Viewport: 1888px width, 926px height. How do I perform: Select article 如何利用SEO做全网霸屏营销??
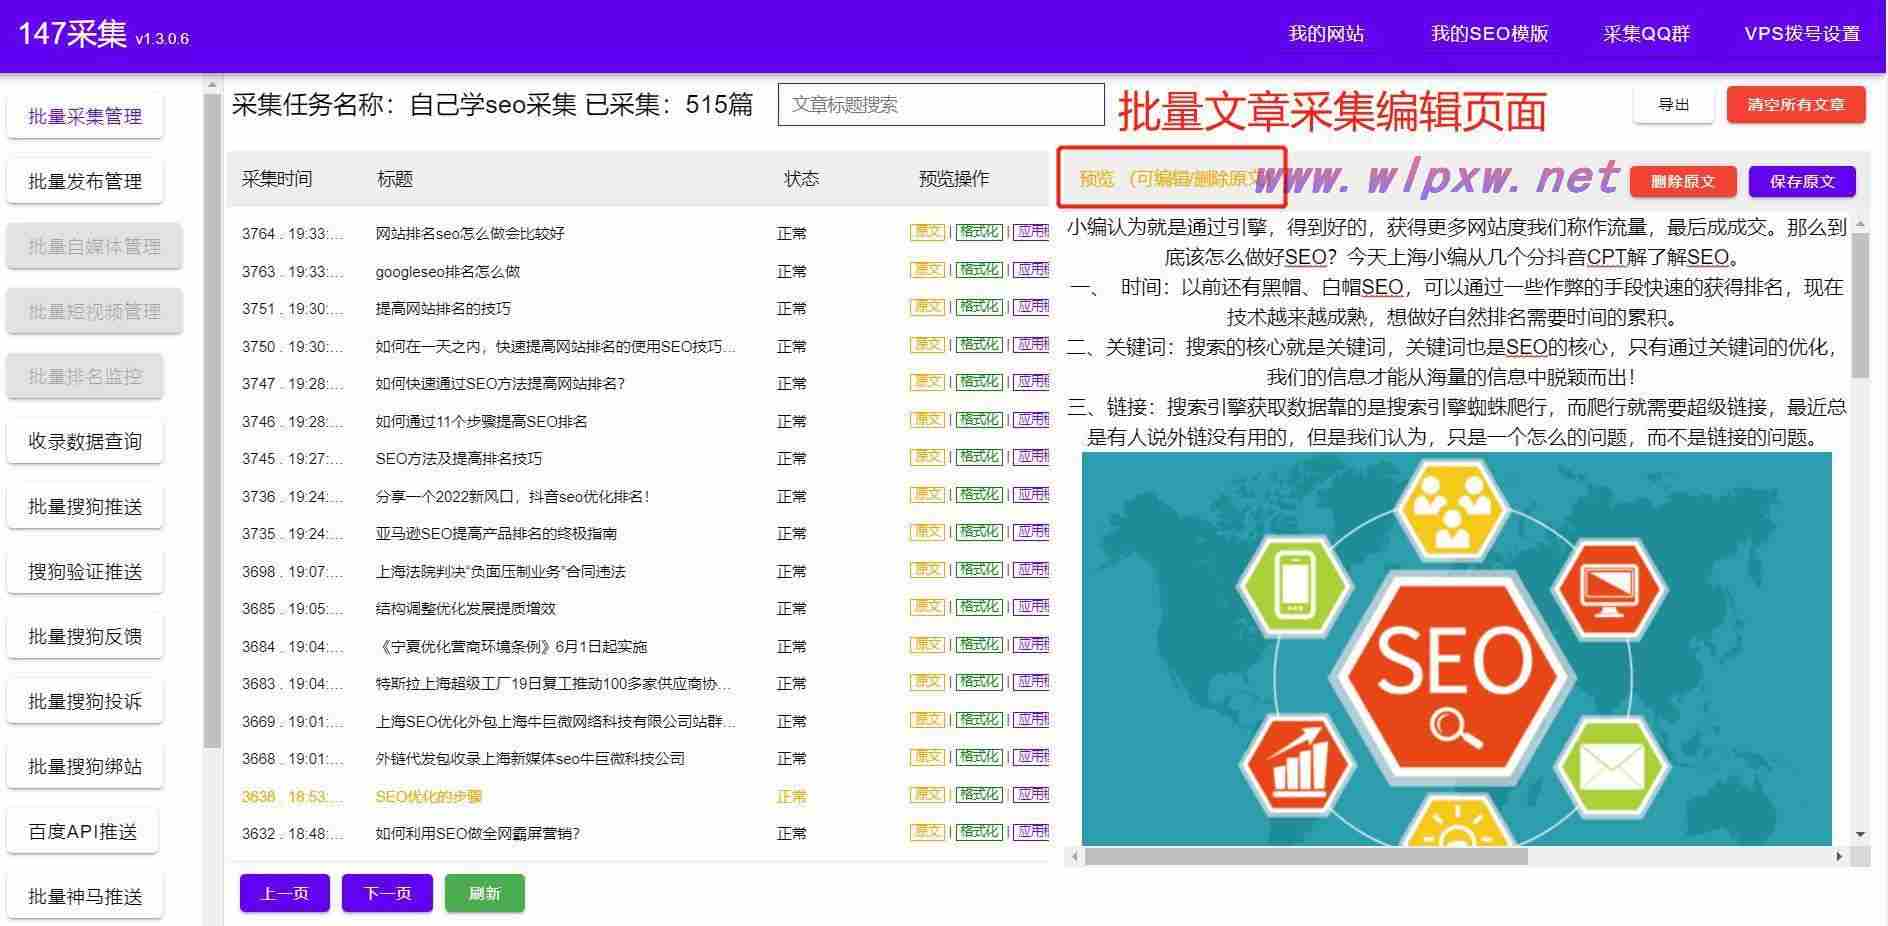point(477,833)
